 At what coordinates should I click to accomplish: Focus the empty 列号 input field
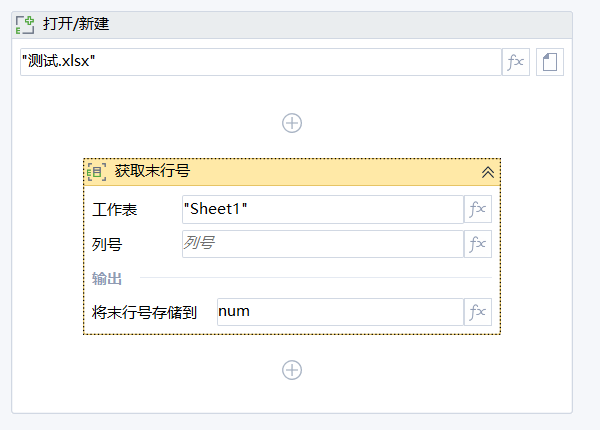point(323,244)
